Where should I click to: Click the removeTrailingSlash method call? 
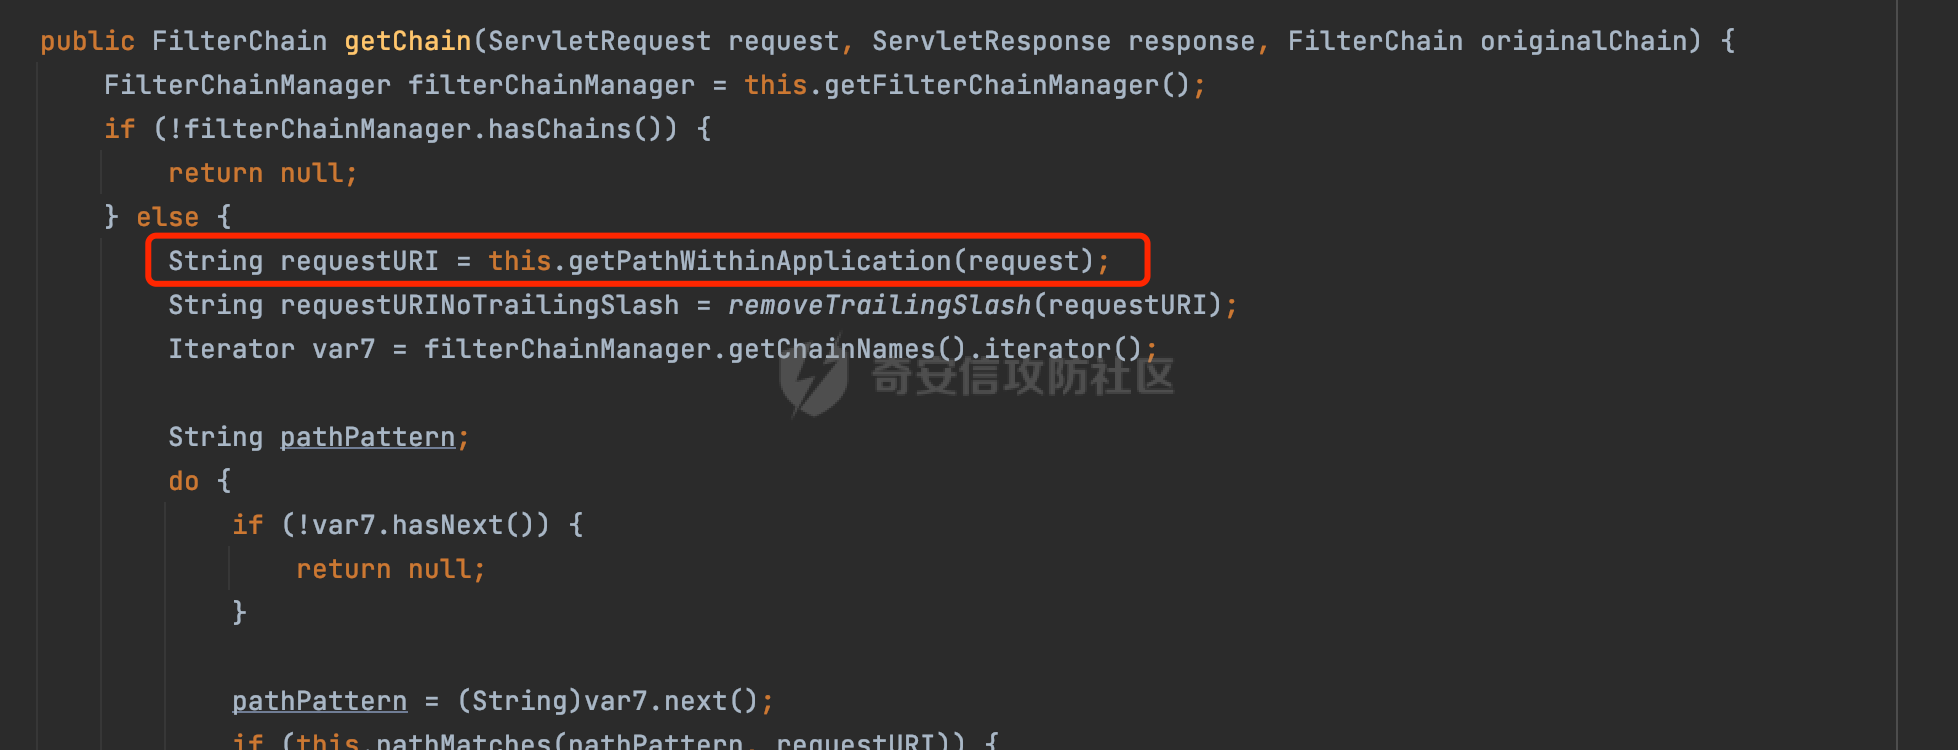click(880, 305)
